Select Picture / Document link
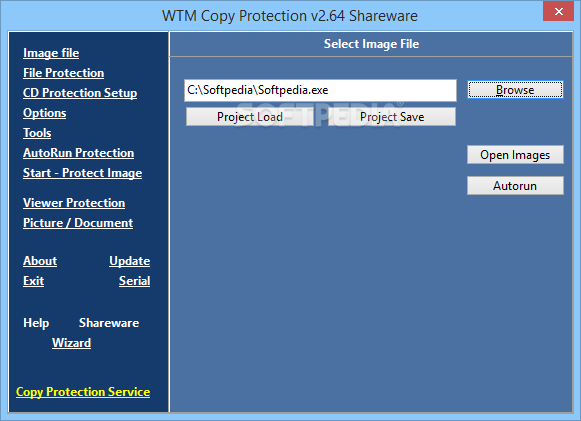Image resolution: width=581 pixels, height=421 pixels. click(78, 223)
